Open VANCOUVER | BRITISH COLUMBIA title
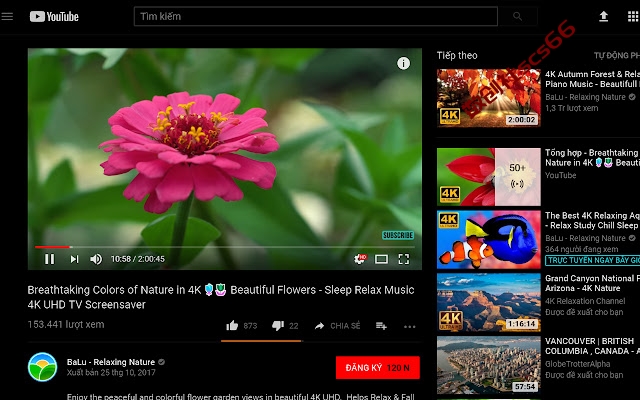 coord(592,346)
